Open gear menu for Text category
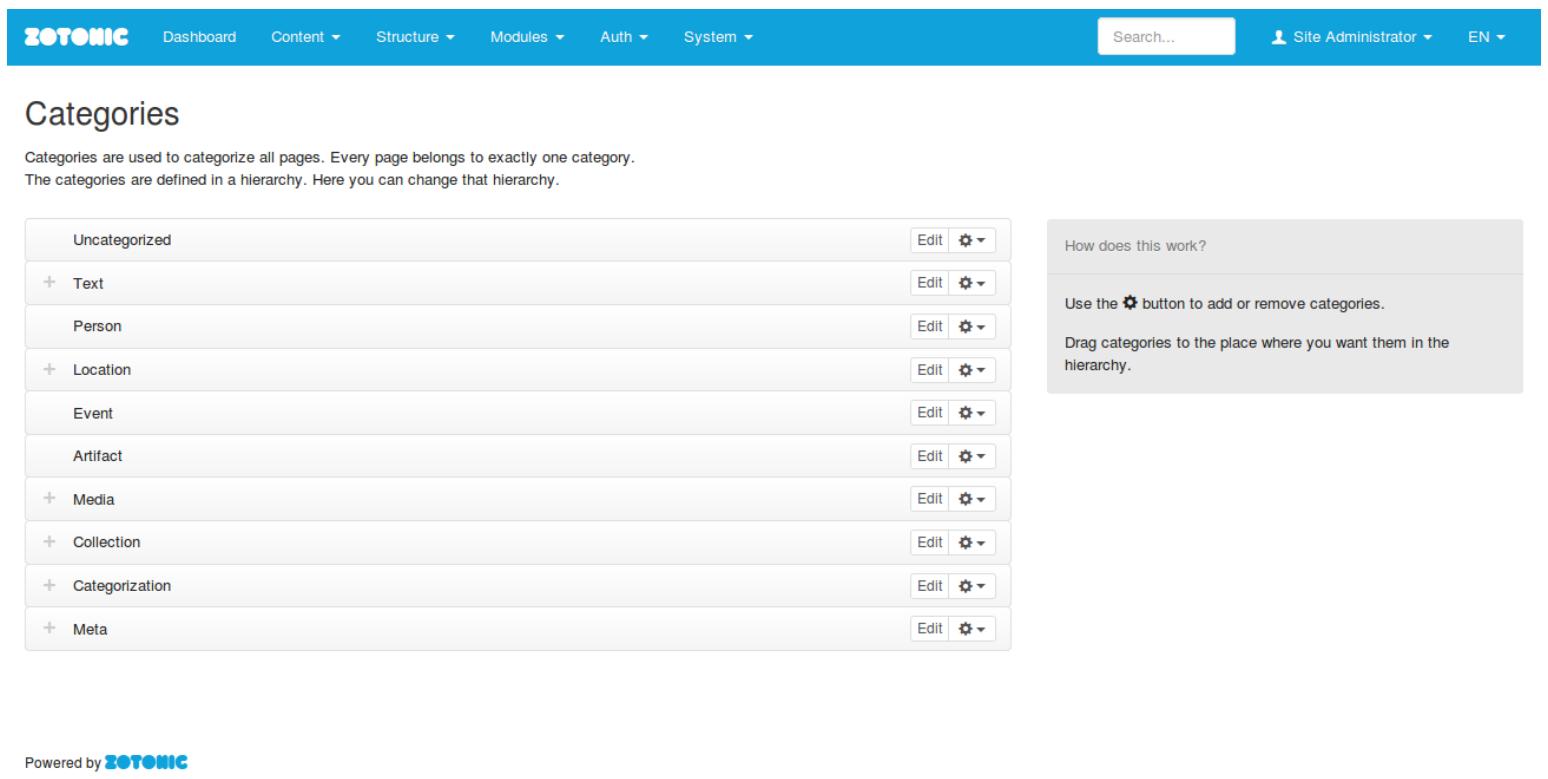Image resolution: width=1548 pixels, height=779 pixels. pyautogui.click(x=972, y=283)
